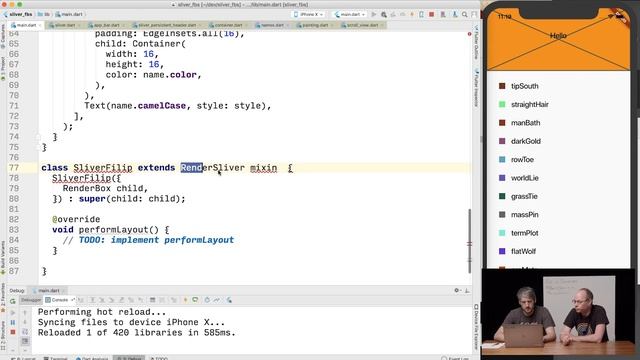Screen dimensions: 640x360
Task: Click the darkGold row in the simulator list
Action: [558, 141]
